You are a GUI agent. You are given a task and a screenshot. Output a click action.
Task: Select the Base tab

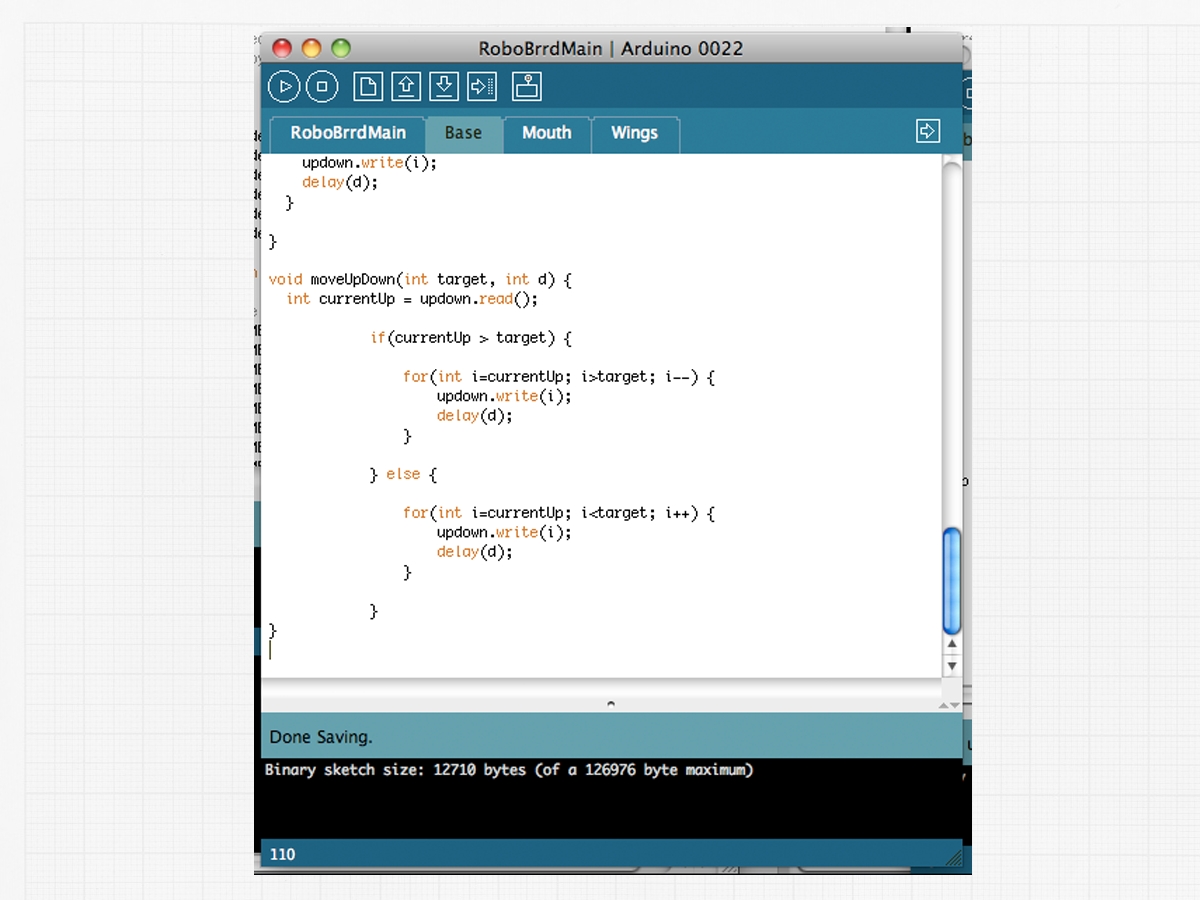[463, 133]
